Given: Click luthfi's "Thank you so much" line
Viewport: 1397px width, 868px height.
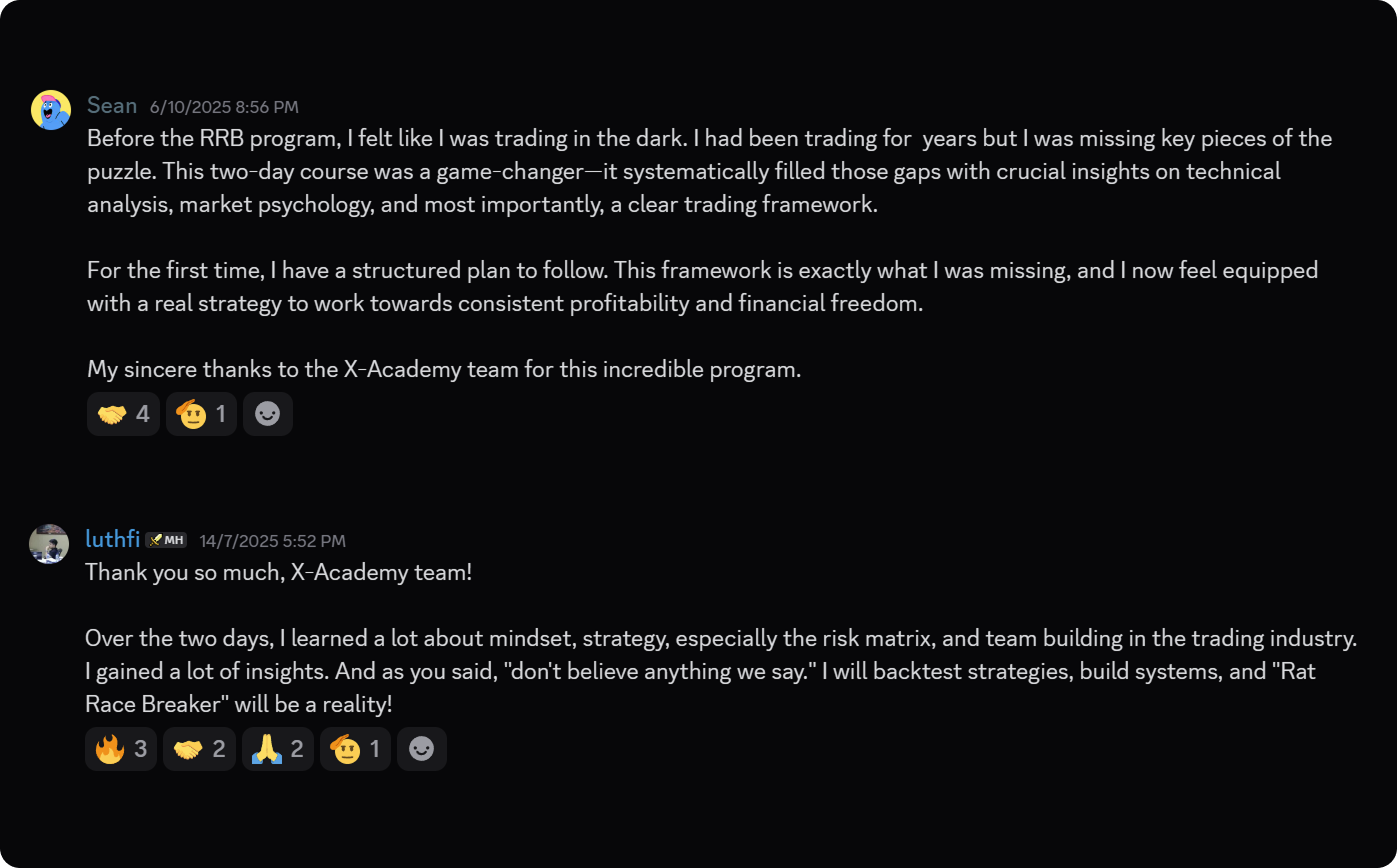Looking at the screenshot, I should tap(278, 573).
